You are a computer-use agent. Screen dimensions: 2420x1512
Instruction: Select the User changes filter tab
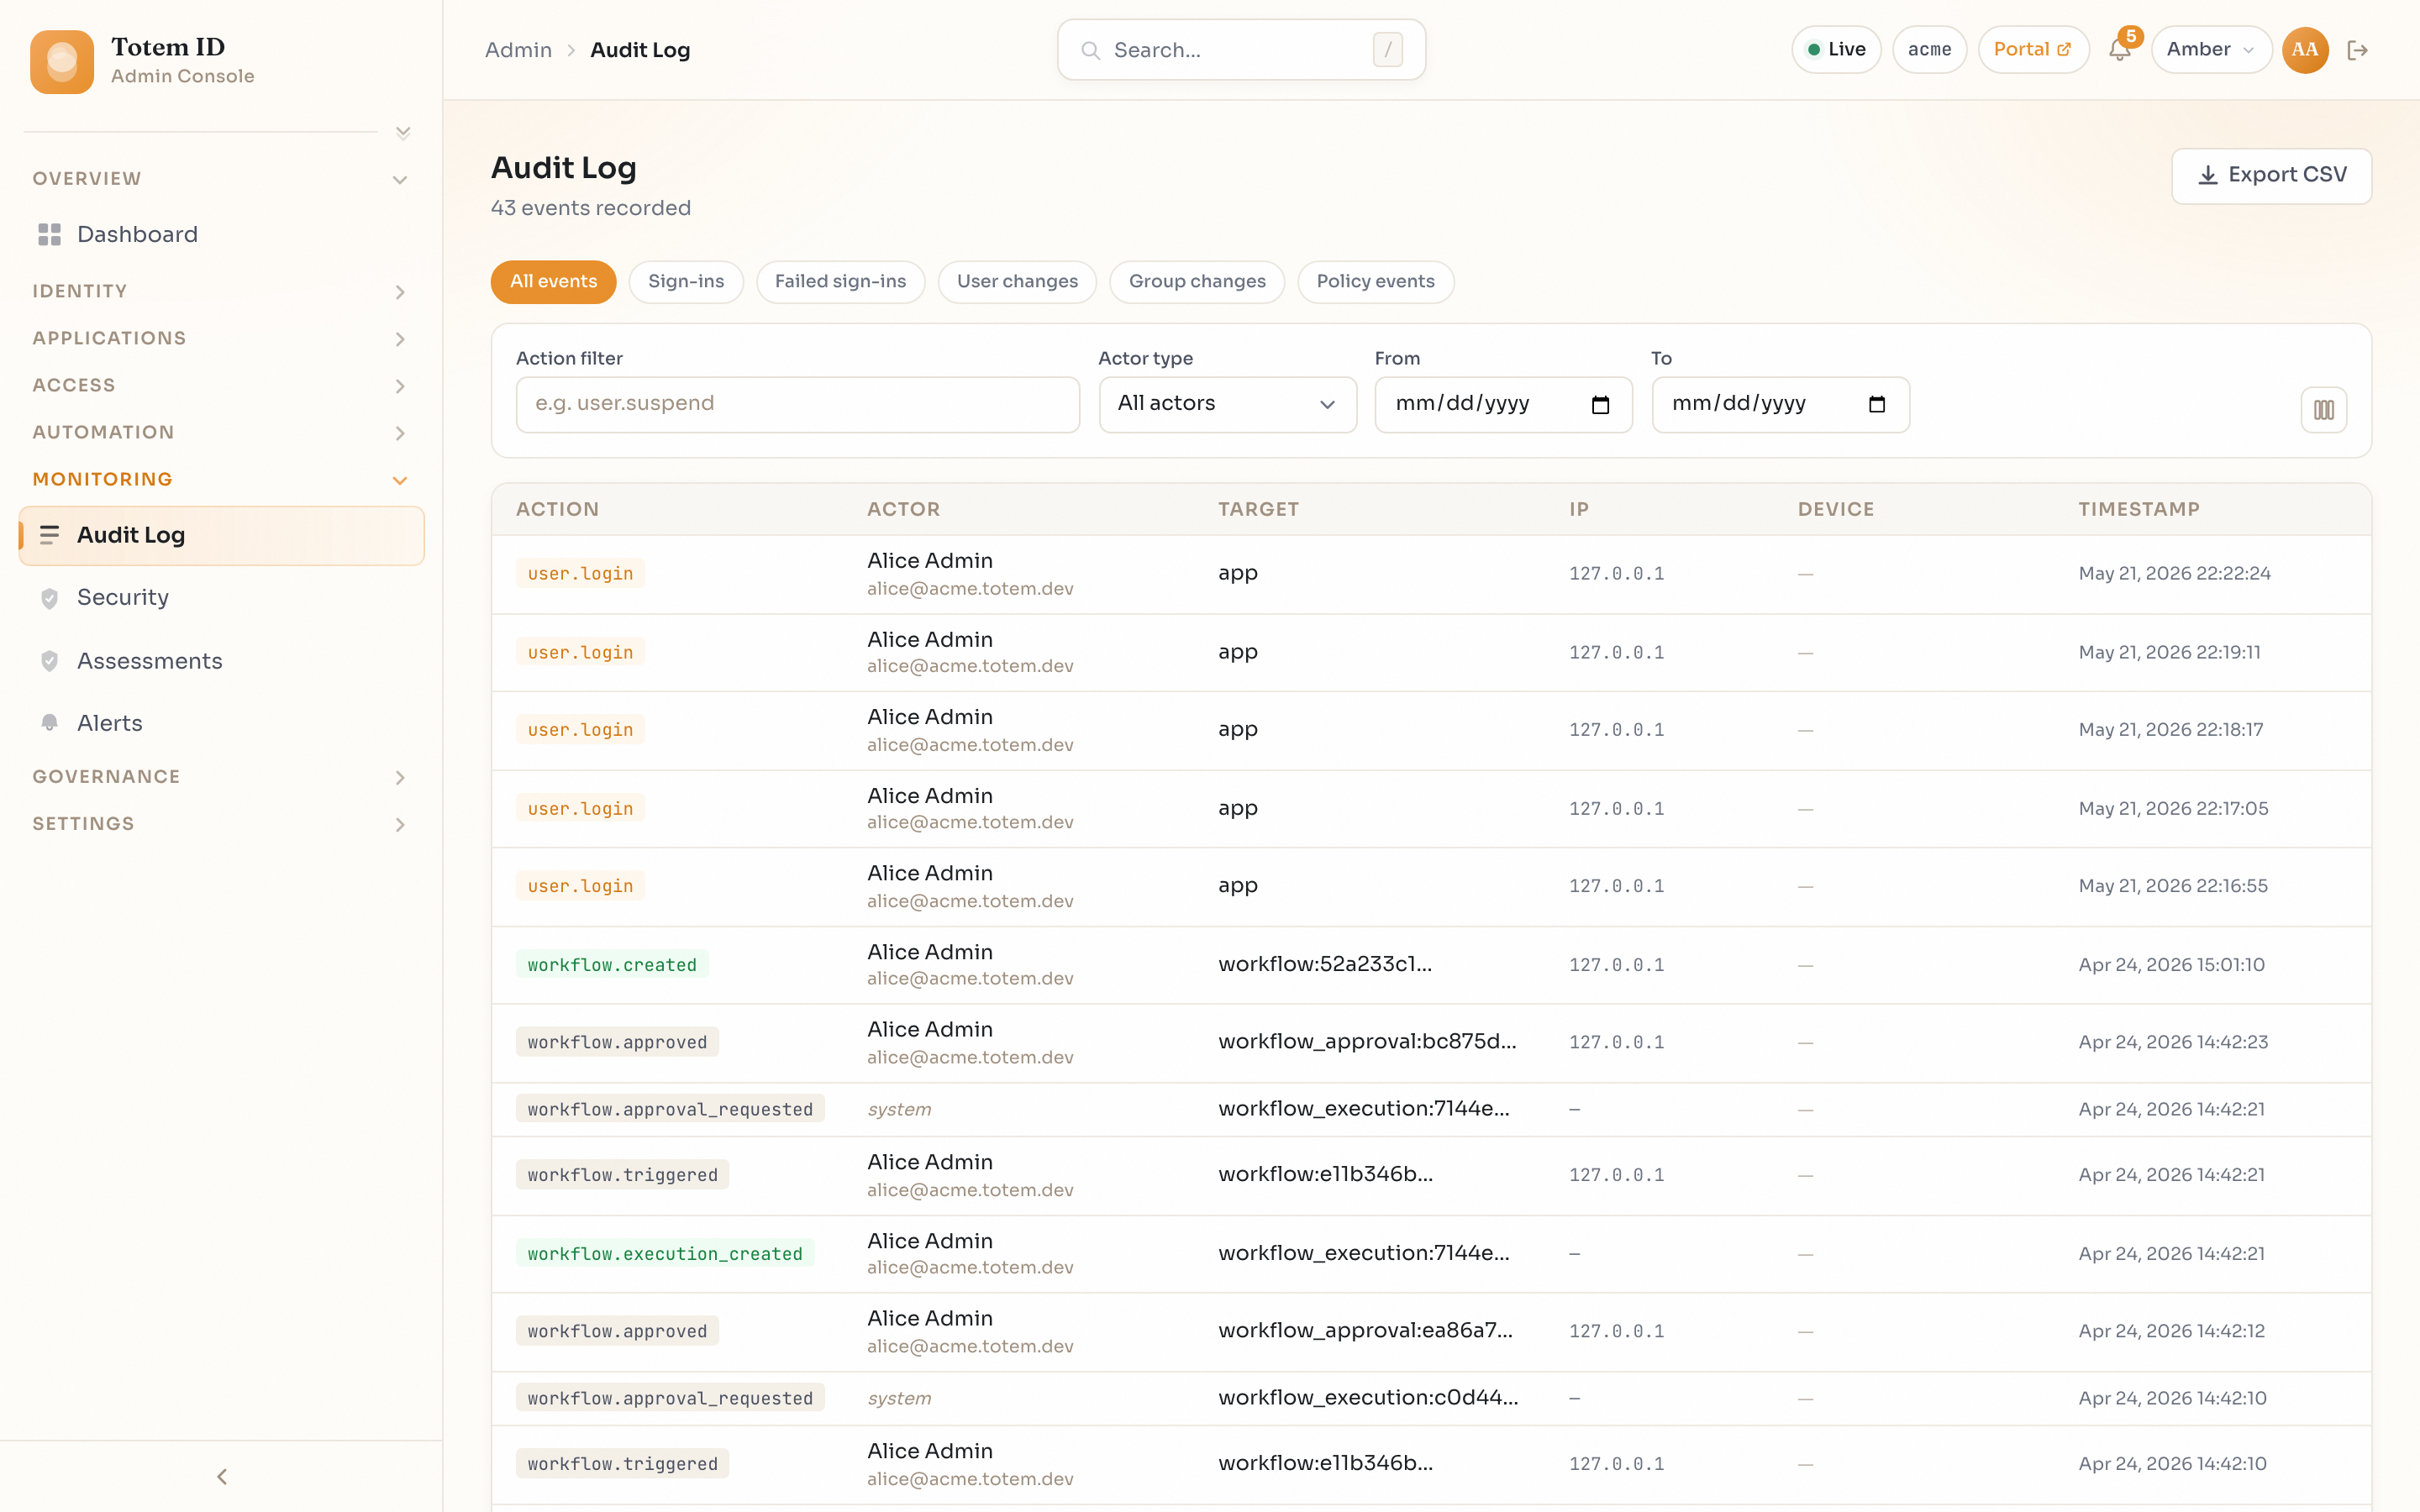point(1017,282)
